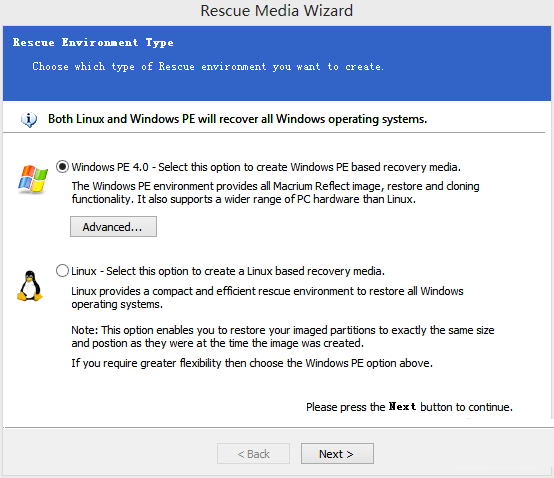Click 'Linux provides a compact and efficient' text
The width and height of the screenshot is (554, 478).
(267, 297)
